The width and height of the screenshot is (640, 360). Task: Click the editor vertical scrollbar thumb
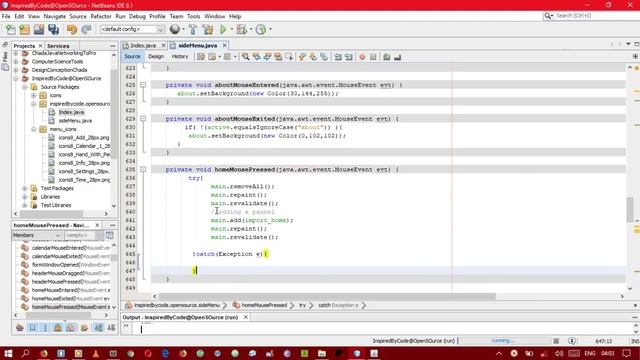(x=630, y=210)
